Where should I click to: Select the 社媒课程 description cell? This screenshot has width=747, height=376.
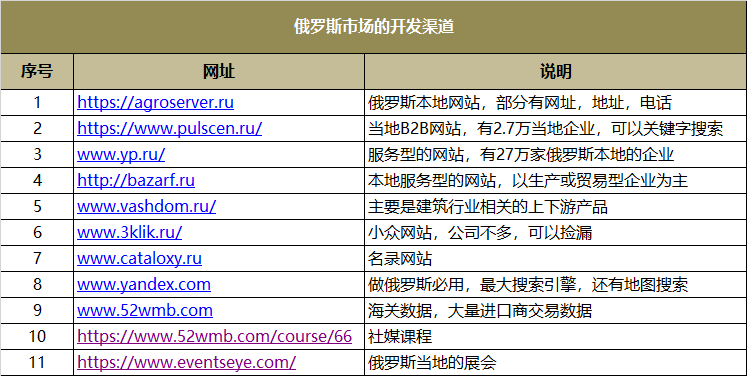(x=555, y=336)
